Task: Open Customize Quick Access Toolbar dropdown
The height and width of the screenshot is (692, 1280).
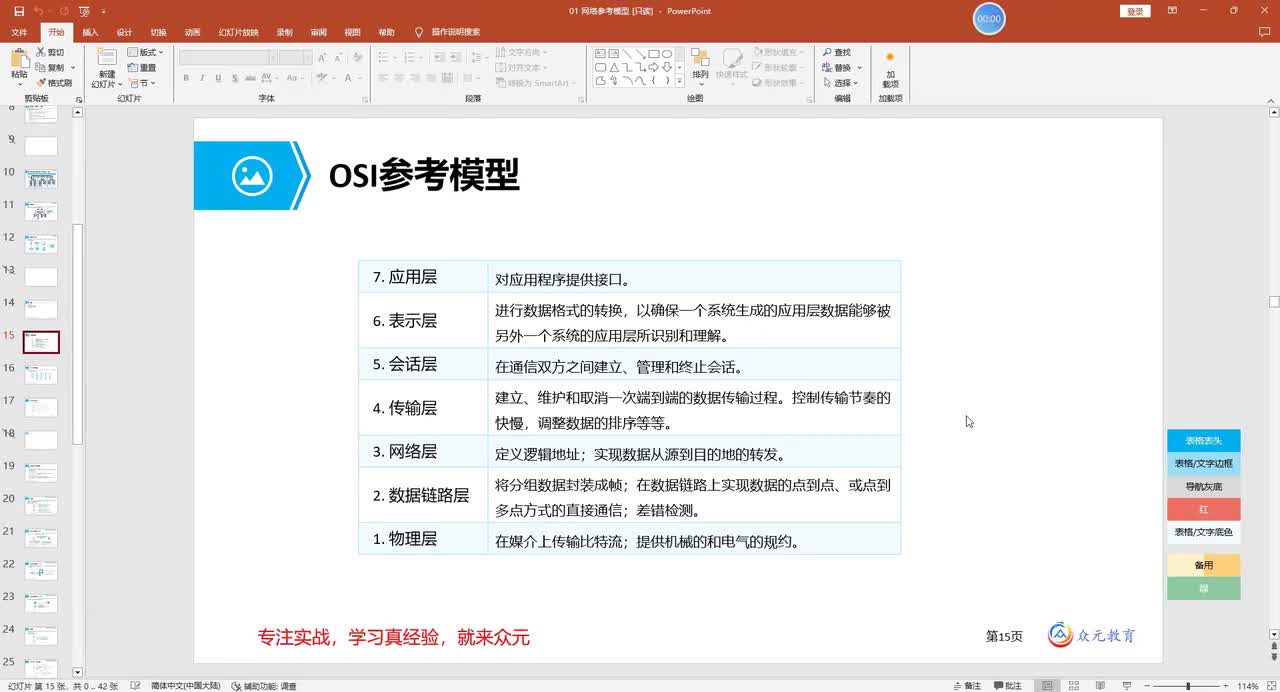Action: pos(103,11)
